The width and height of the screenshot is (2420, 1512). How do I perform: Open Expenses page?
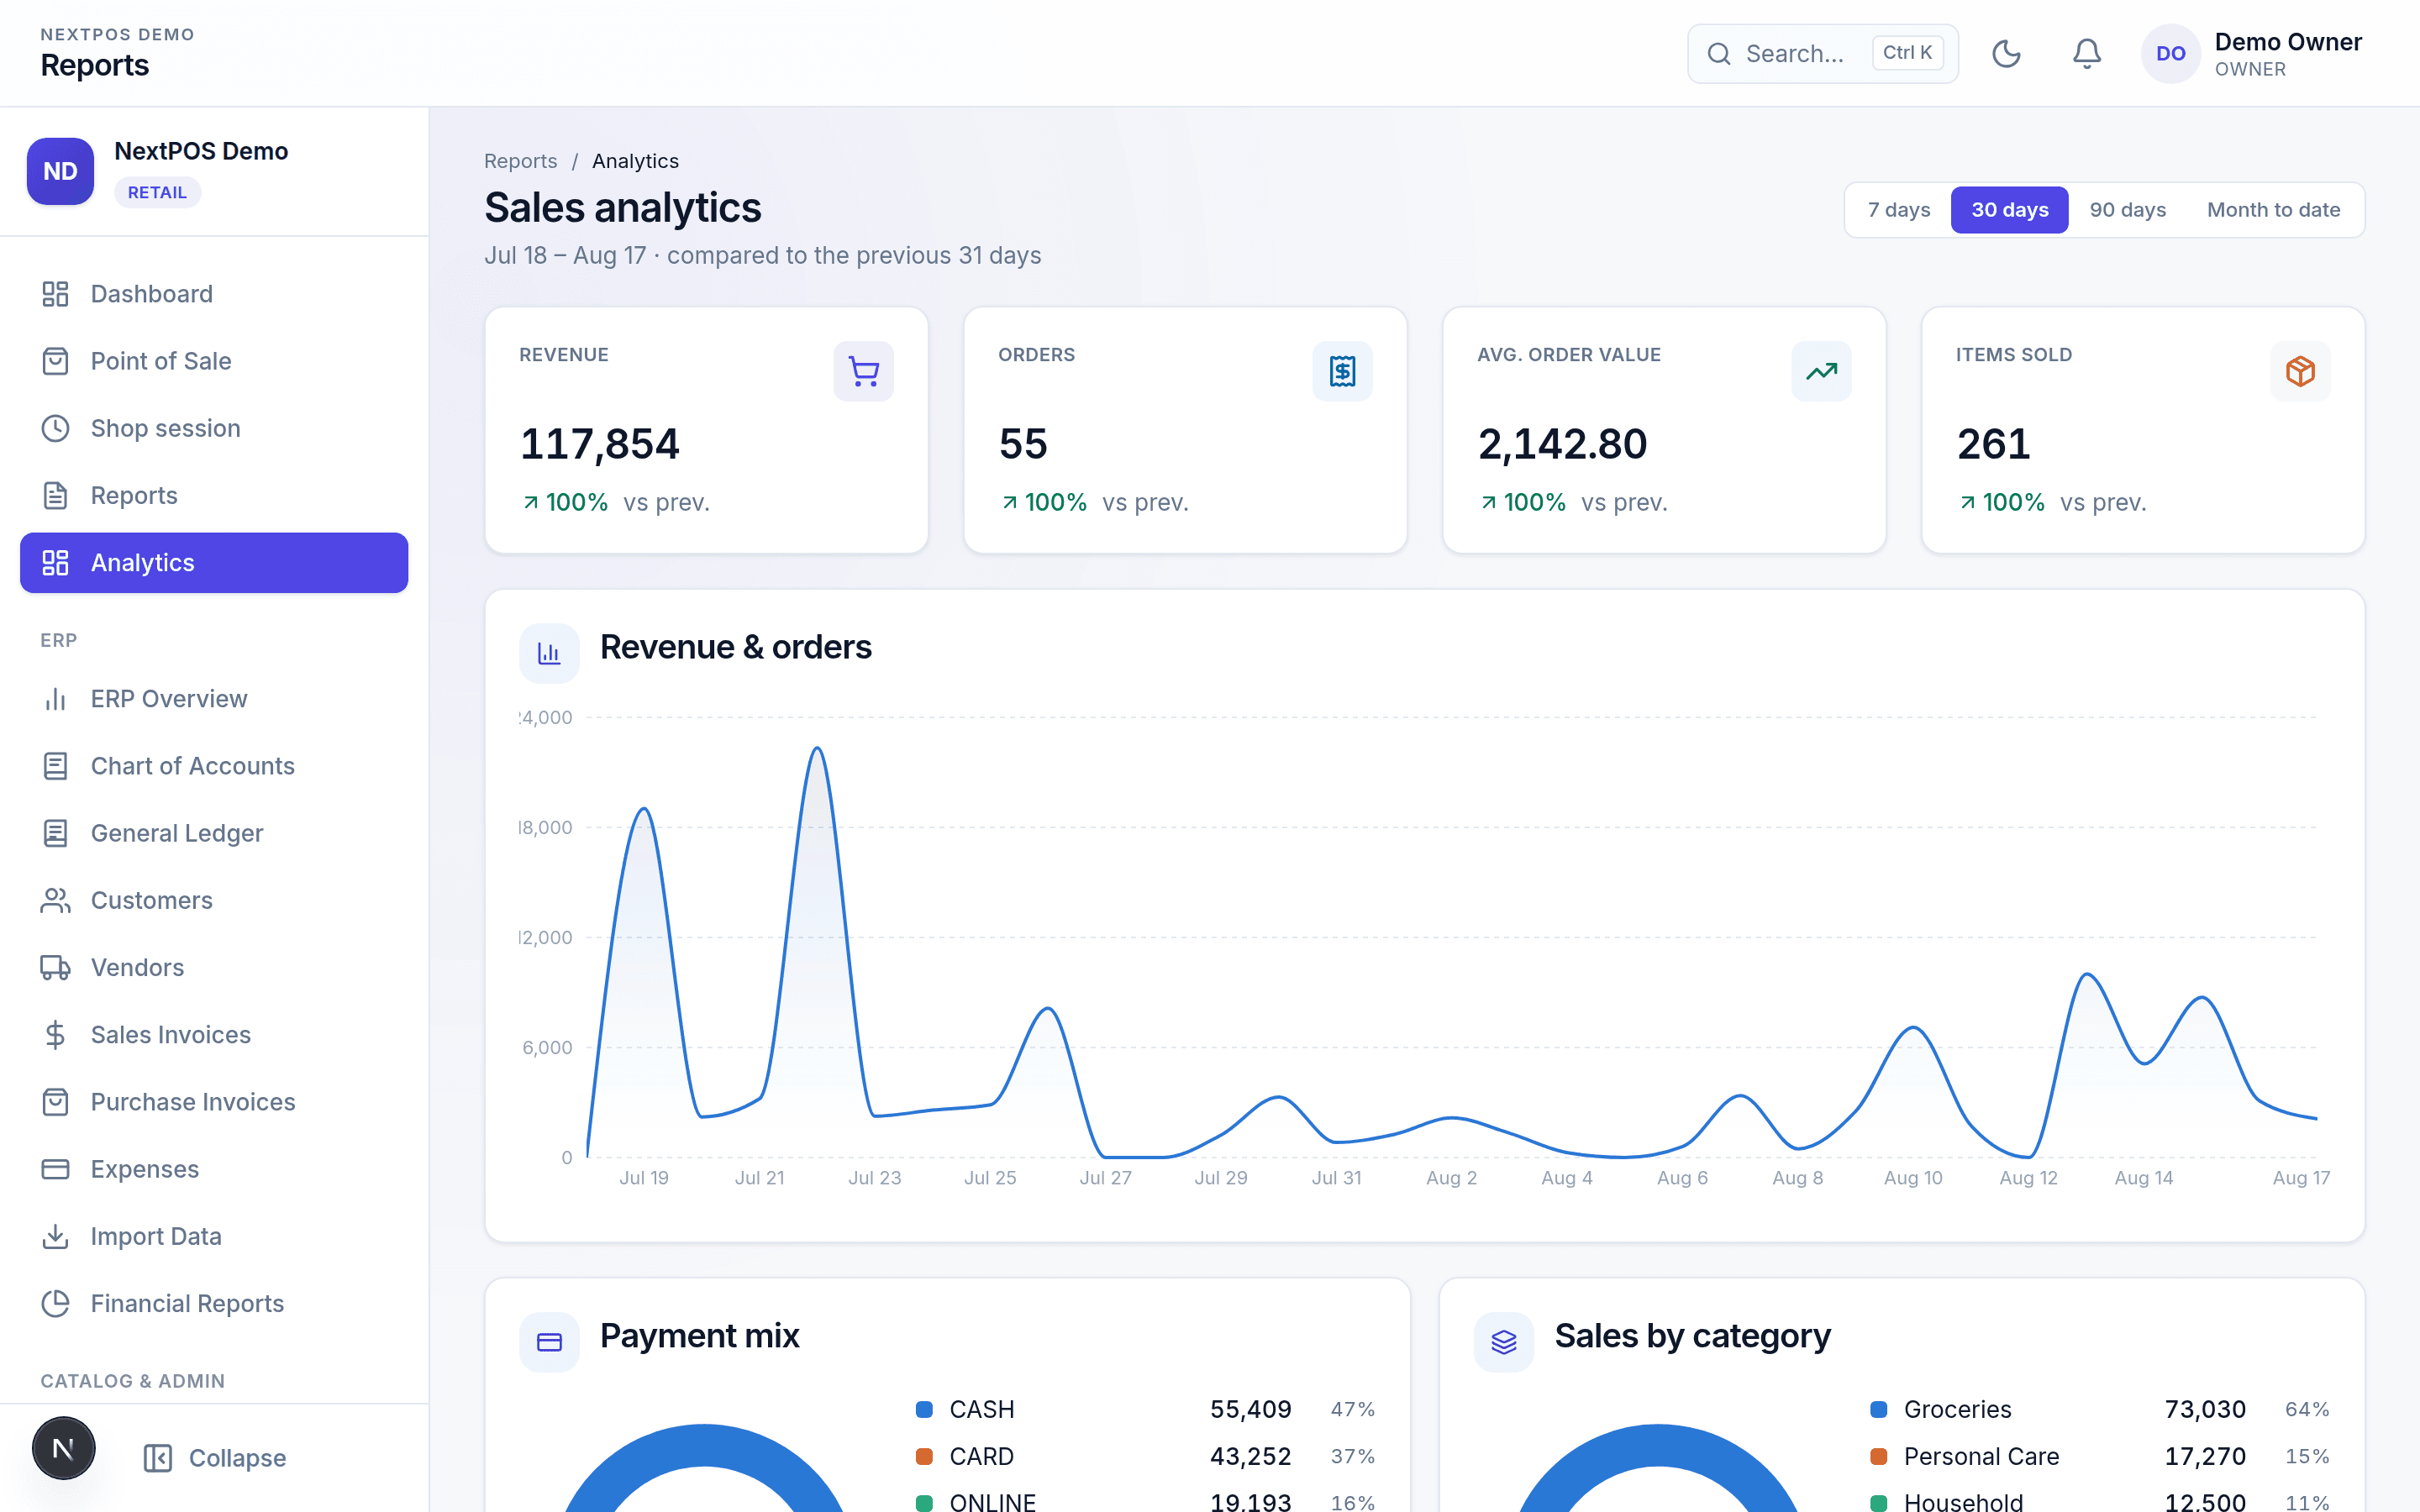(x=214, y=1169)
